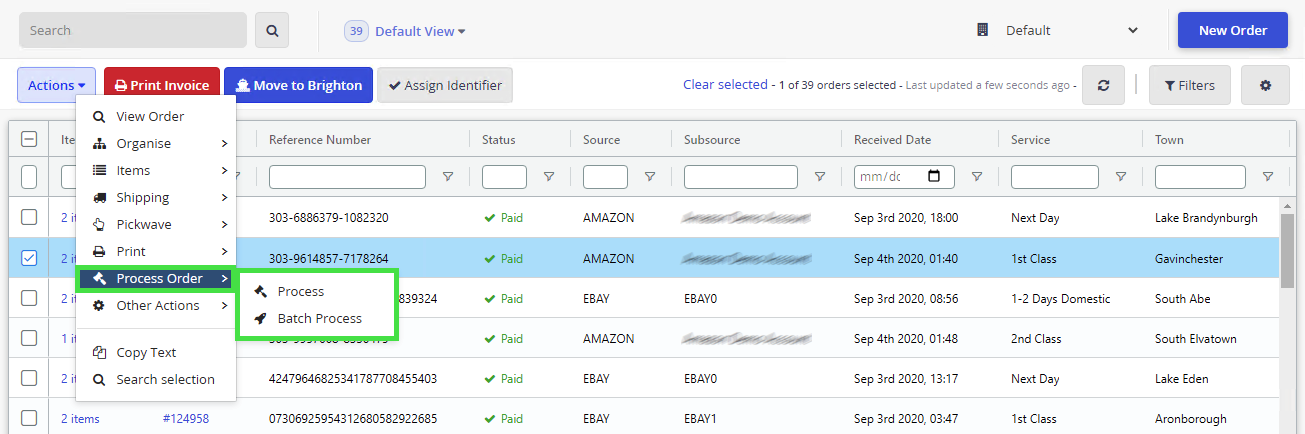Image resolution: width=1305 pixels, height=434 pixels.
Task: Choose View Order in Actions menu
Action: (150, 116)
